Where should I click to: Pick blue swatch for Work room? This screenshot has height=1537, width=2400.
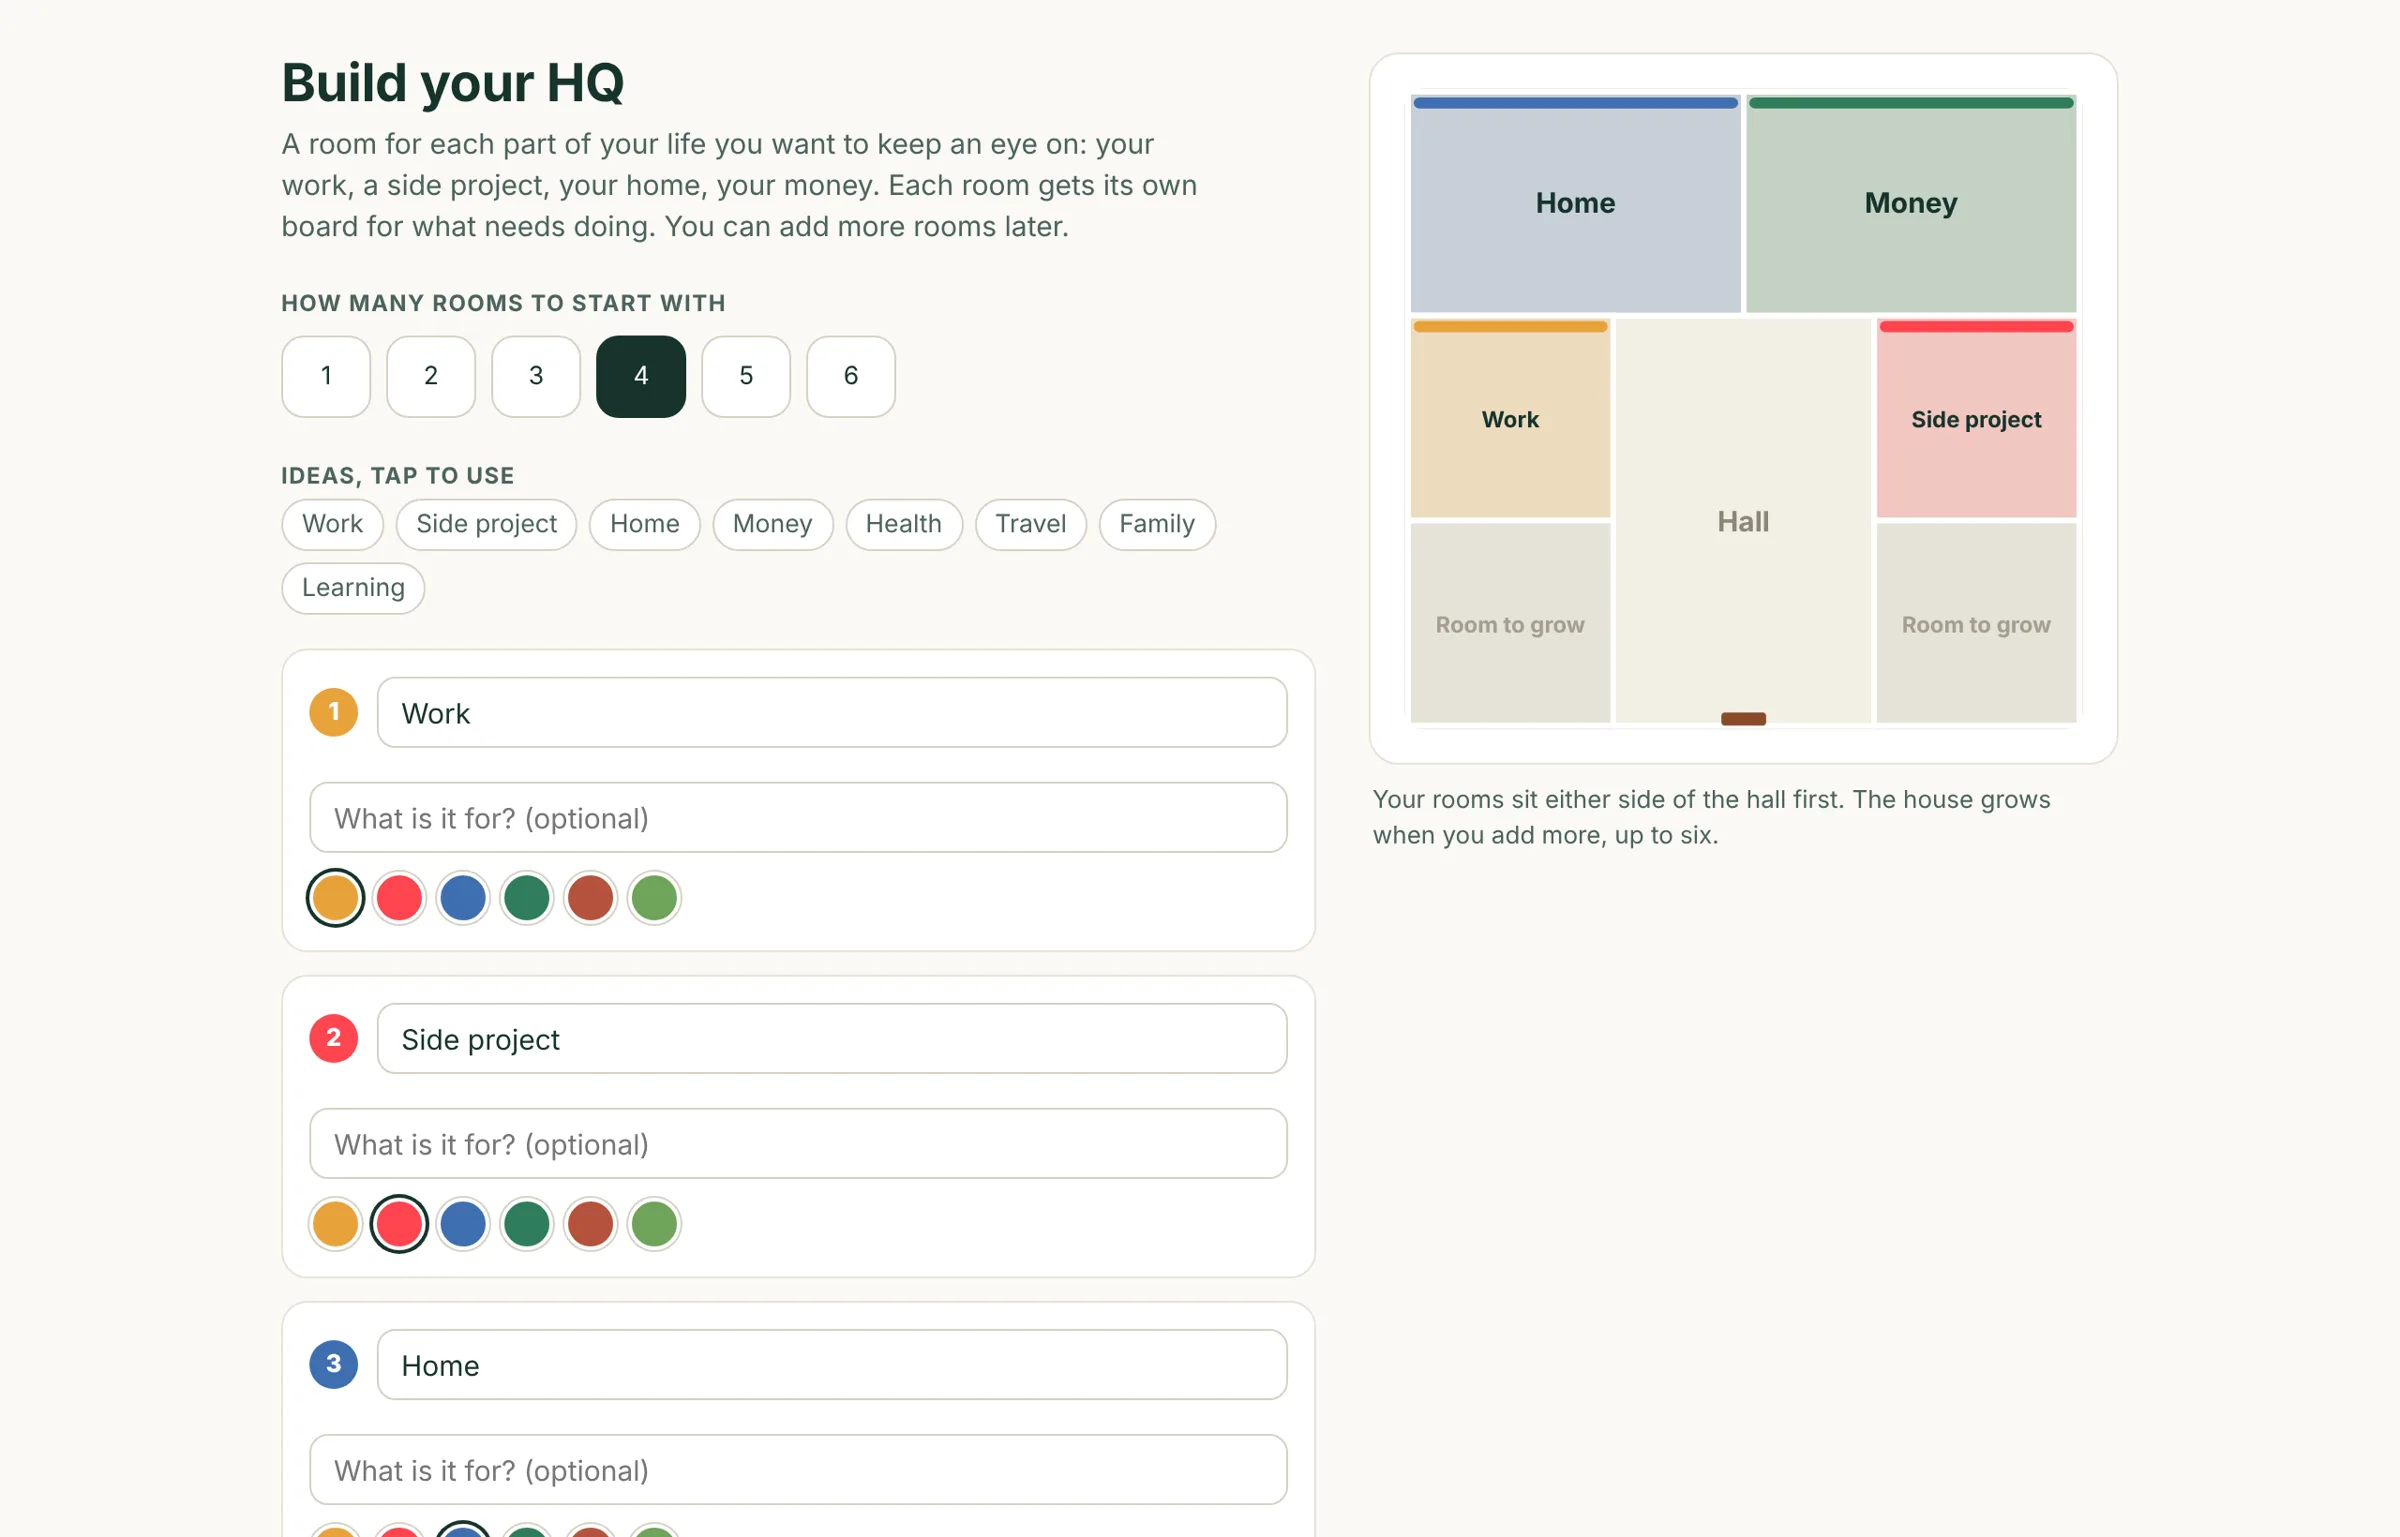463,898
